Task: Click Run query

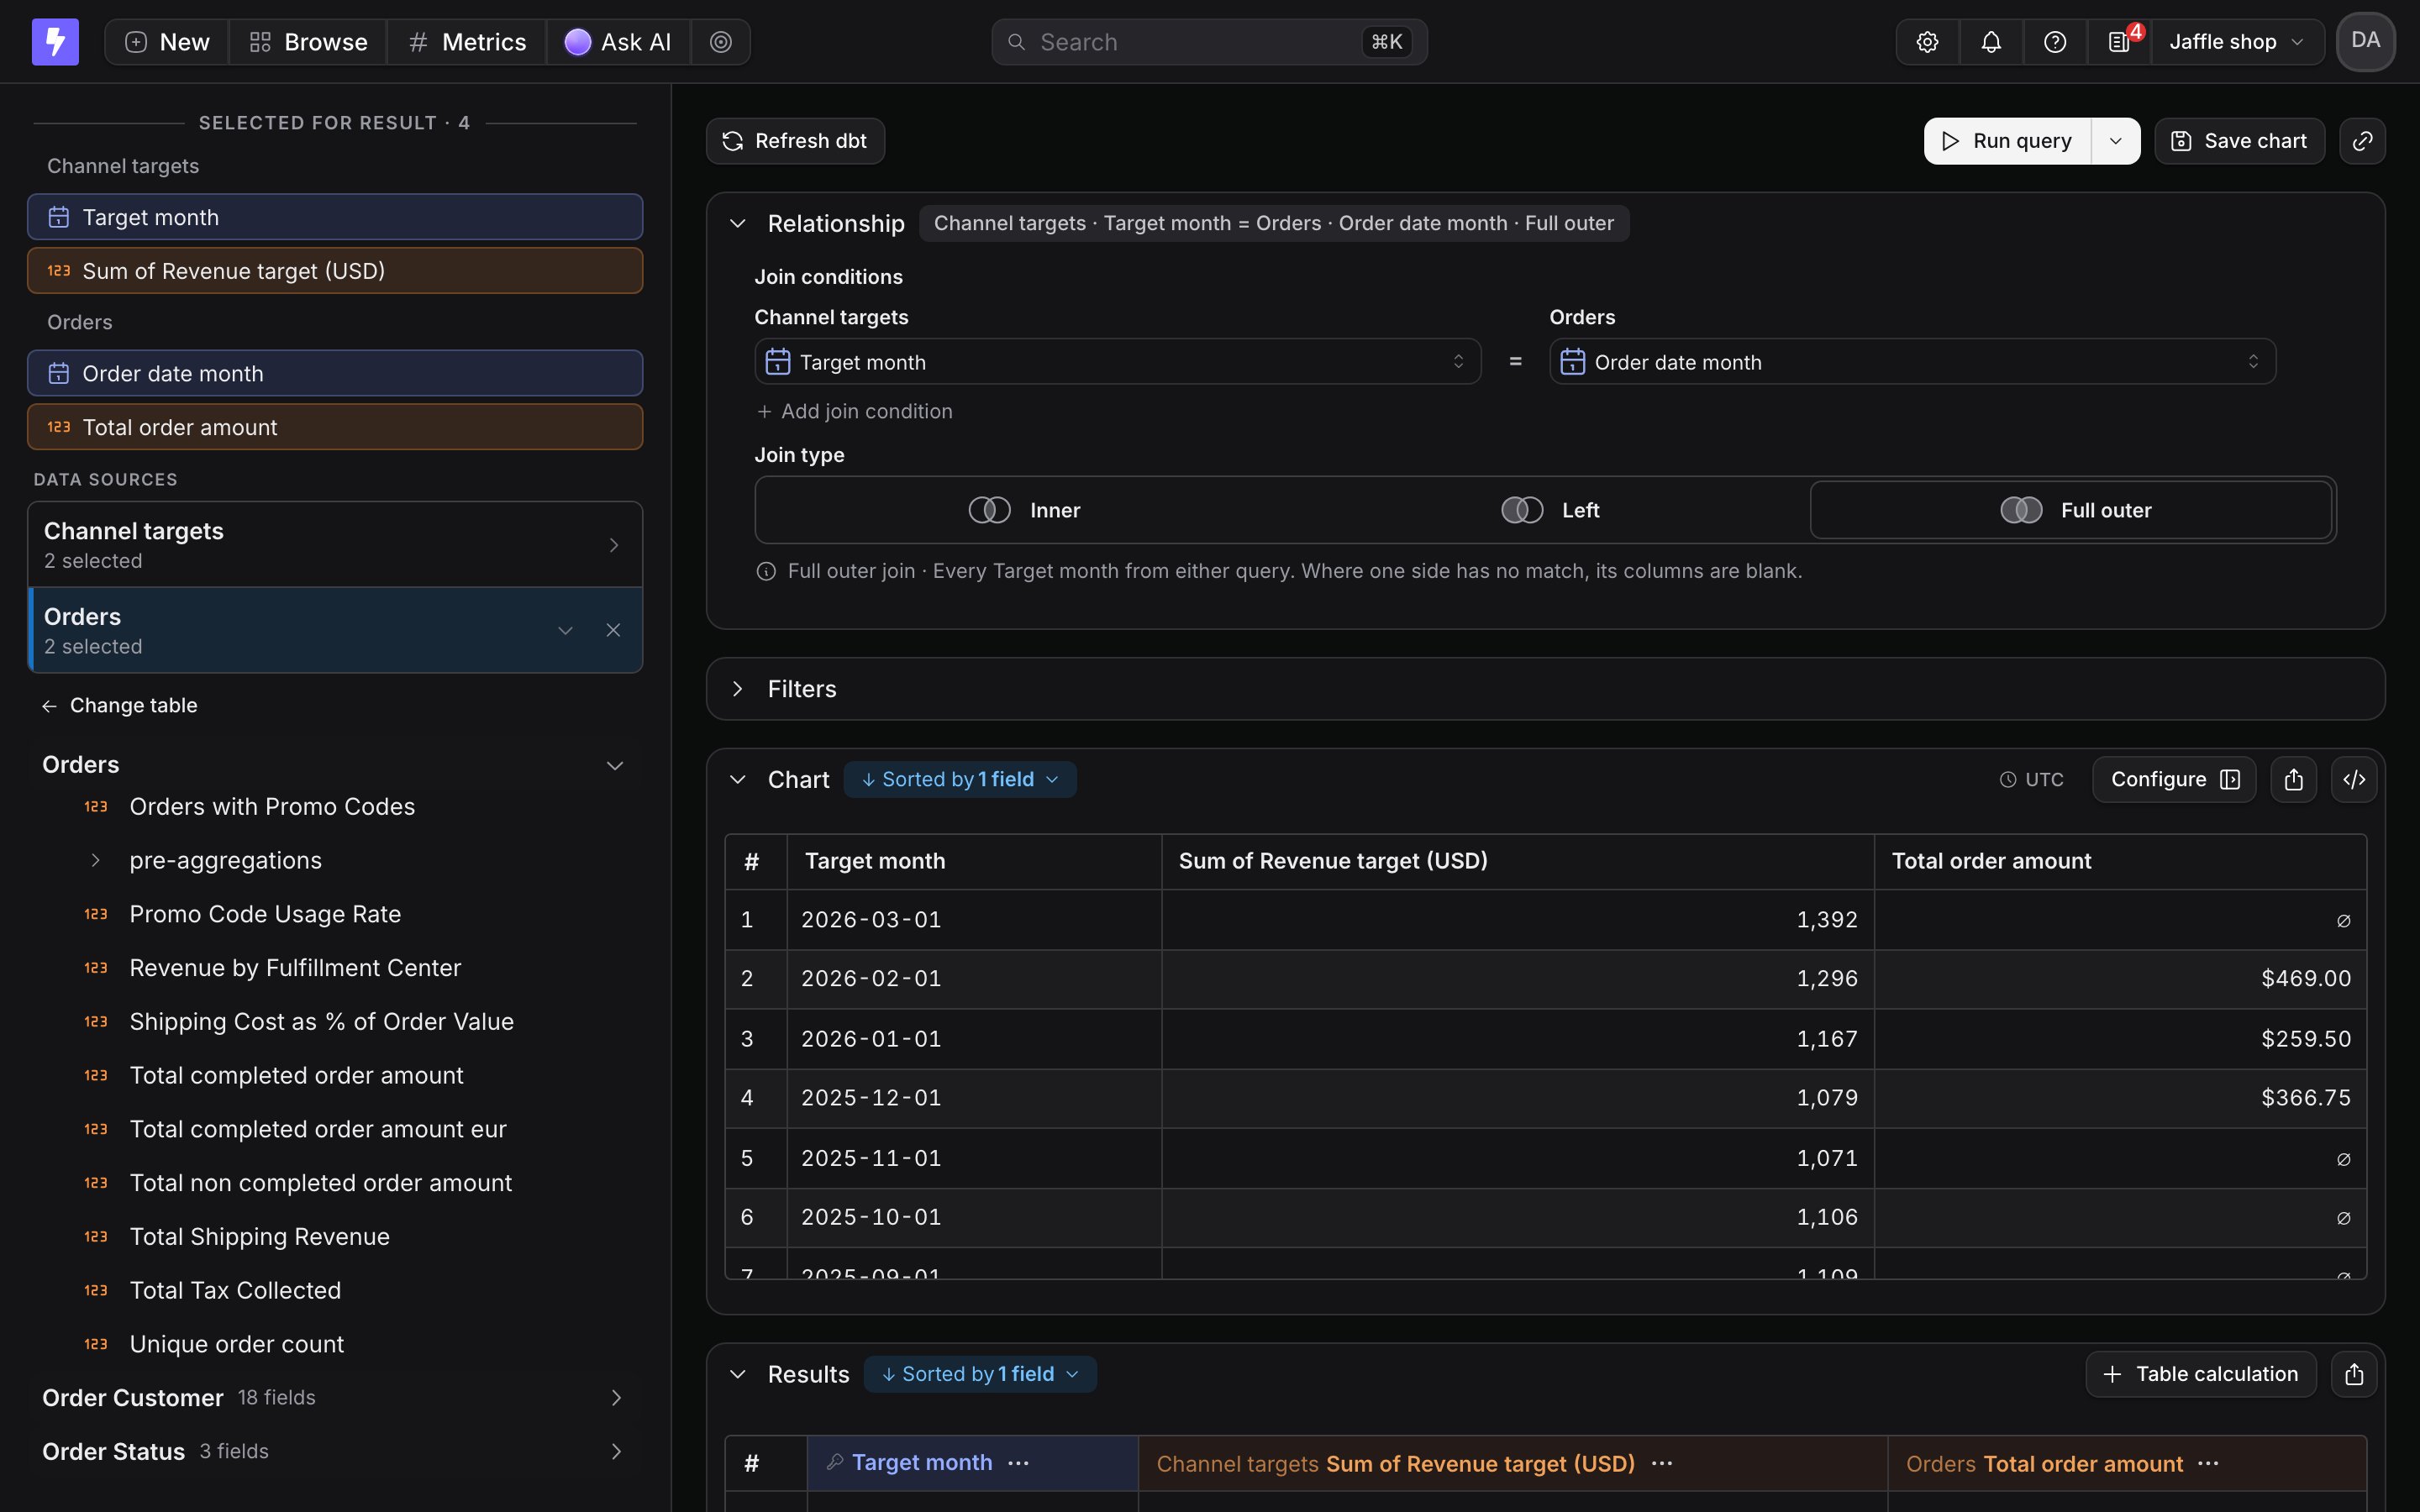Action: coord(2007,141)
